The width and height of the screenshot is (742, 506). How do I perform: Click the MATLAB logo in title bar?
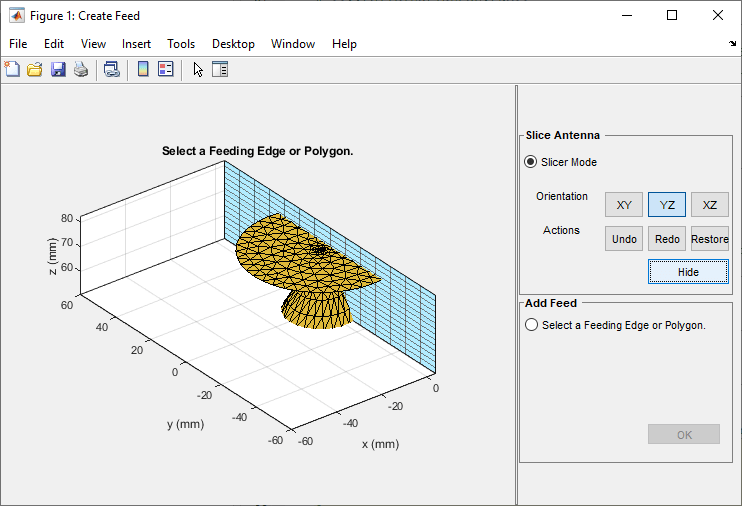(x=17, y=16)
